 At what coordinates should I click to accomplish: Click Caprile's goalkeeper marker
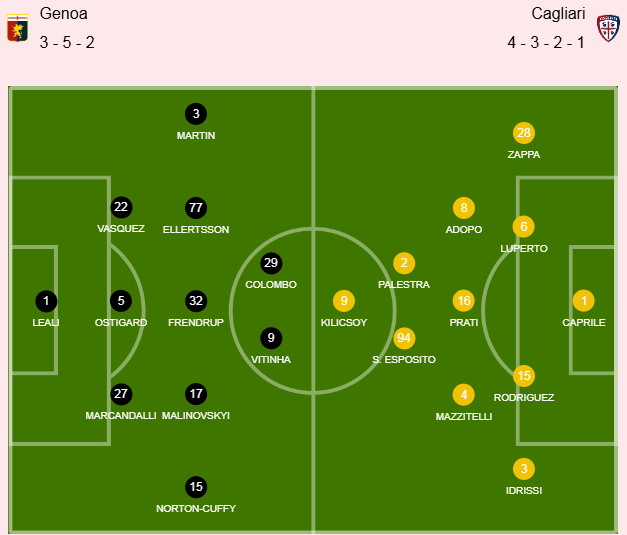(x=584, y=300)
